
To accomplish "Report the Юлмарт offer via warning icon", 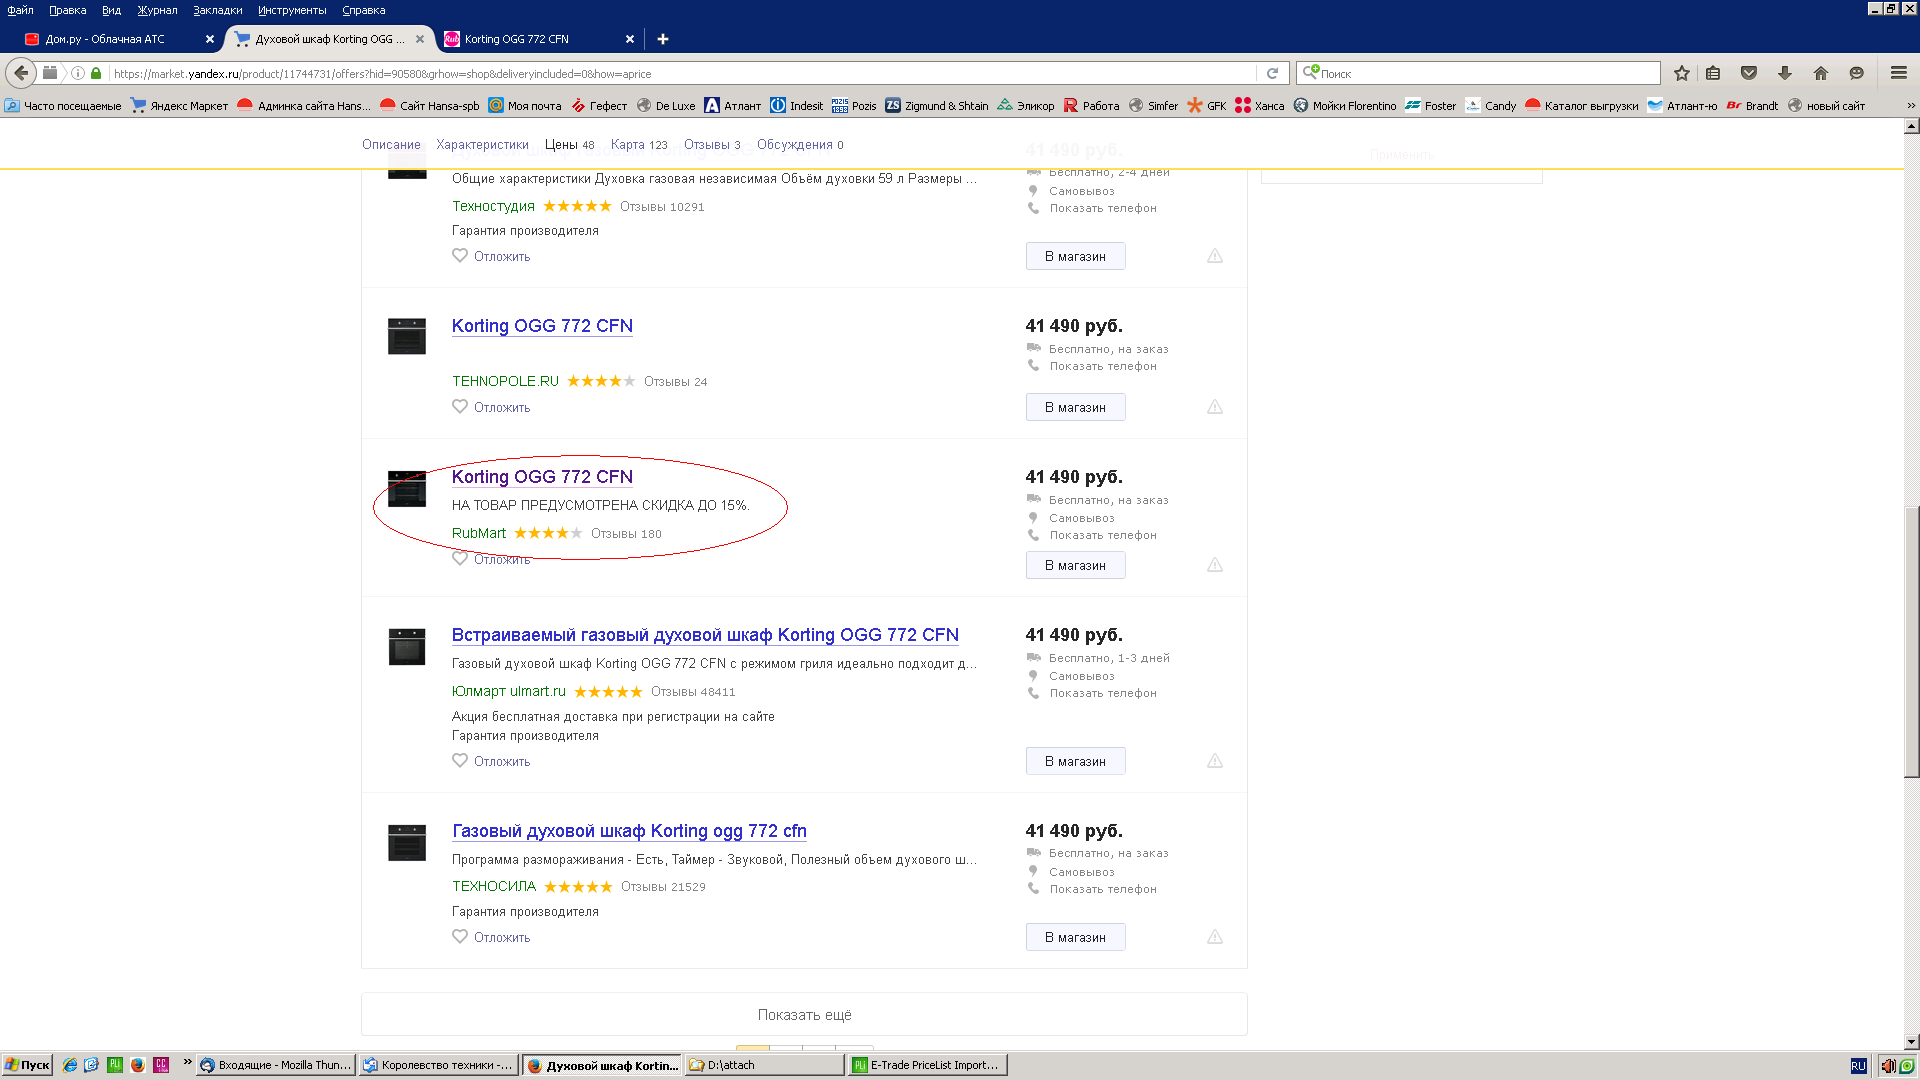I will coord(1215,761).
